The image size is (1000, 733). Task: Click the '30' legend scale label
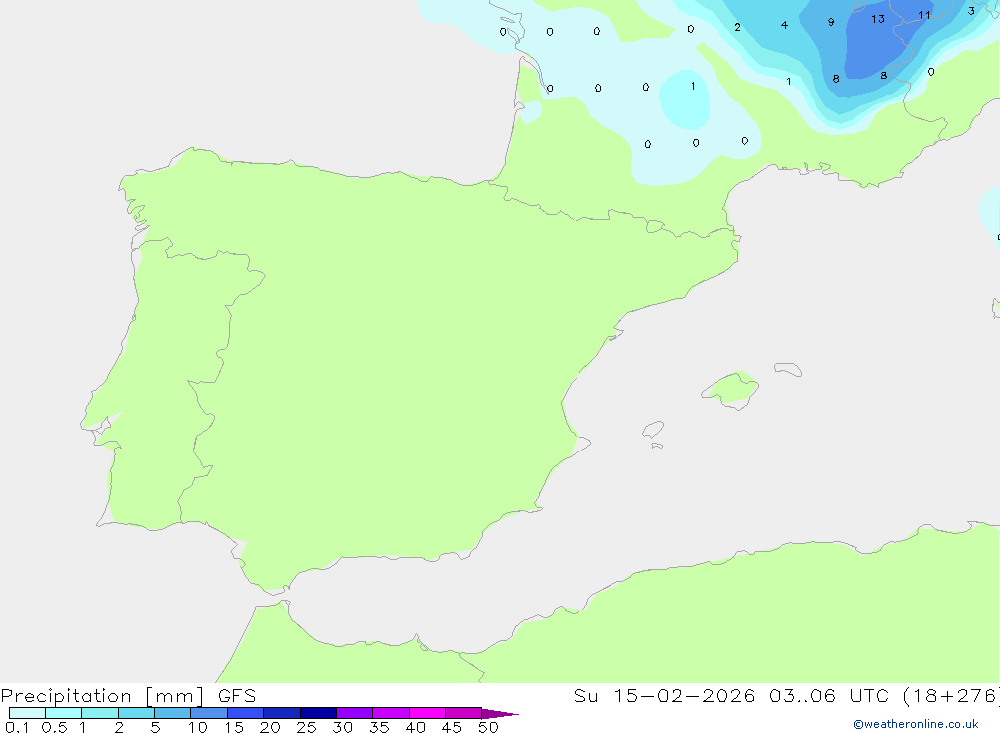coord(342,727)
